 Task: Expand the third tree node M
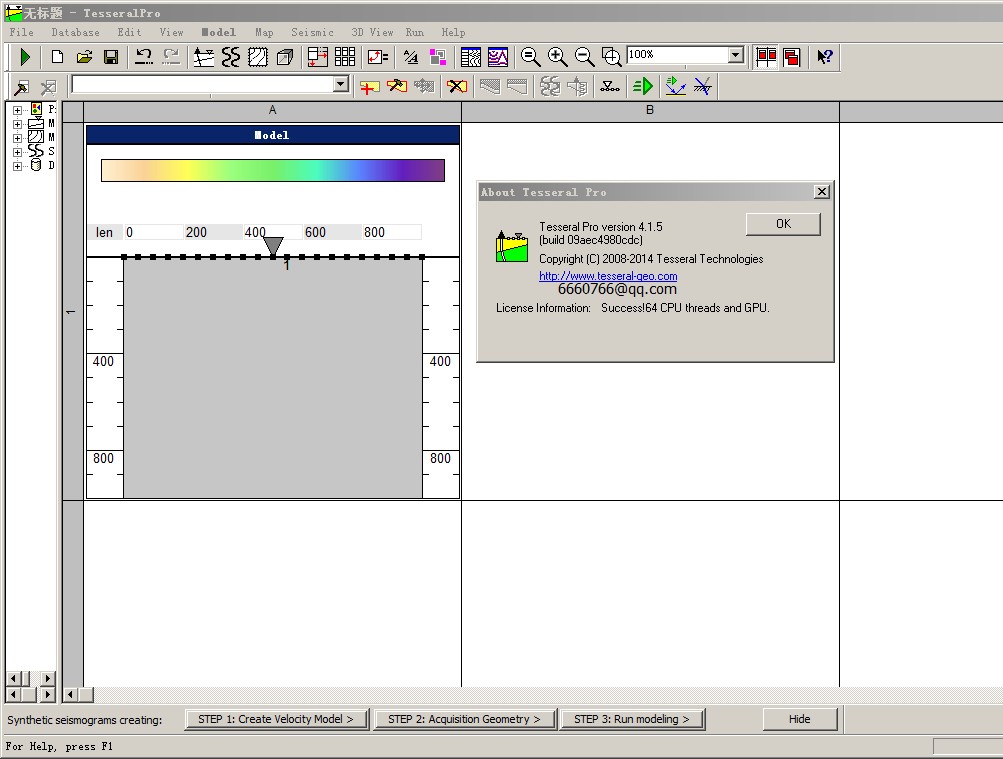(17, 138)
